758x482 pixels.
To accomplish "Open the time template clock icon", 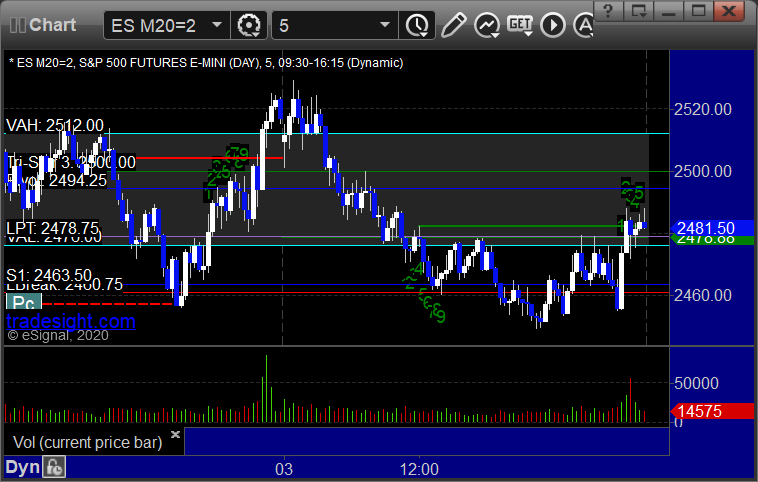I will [x=417, y=25].
